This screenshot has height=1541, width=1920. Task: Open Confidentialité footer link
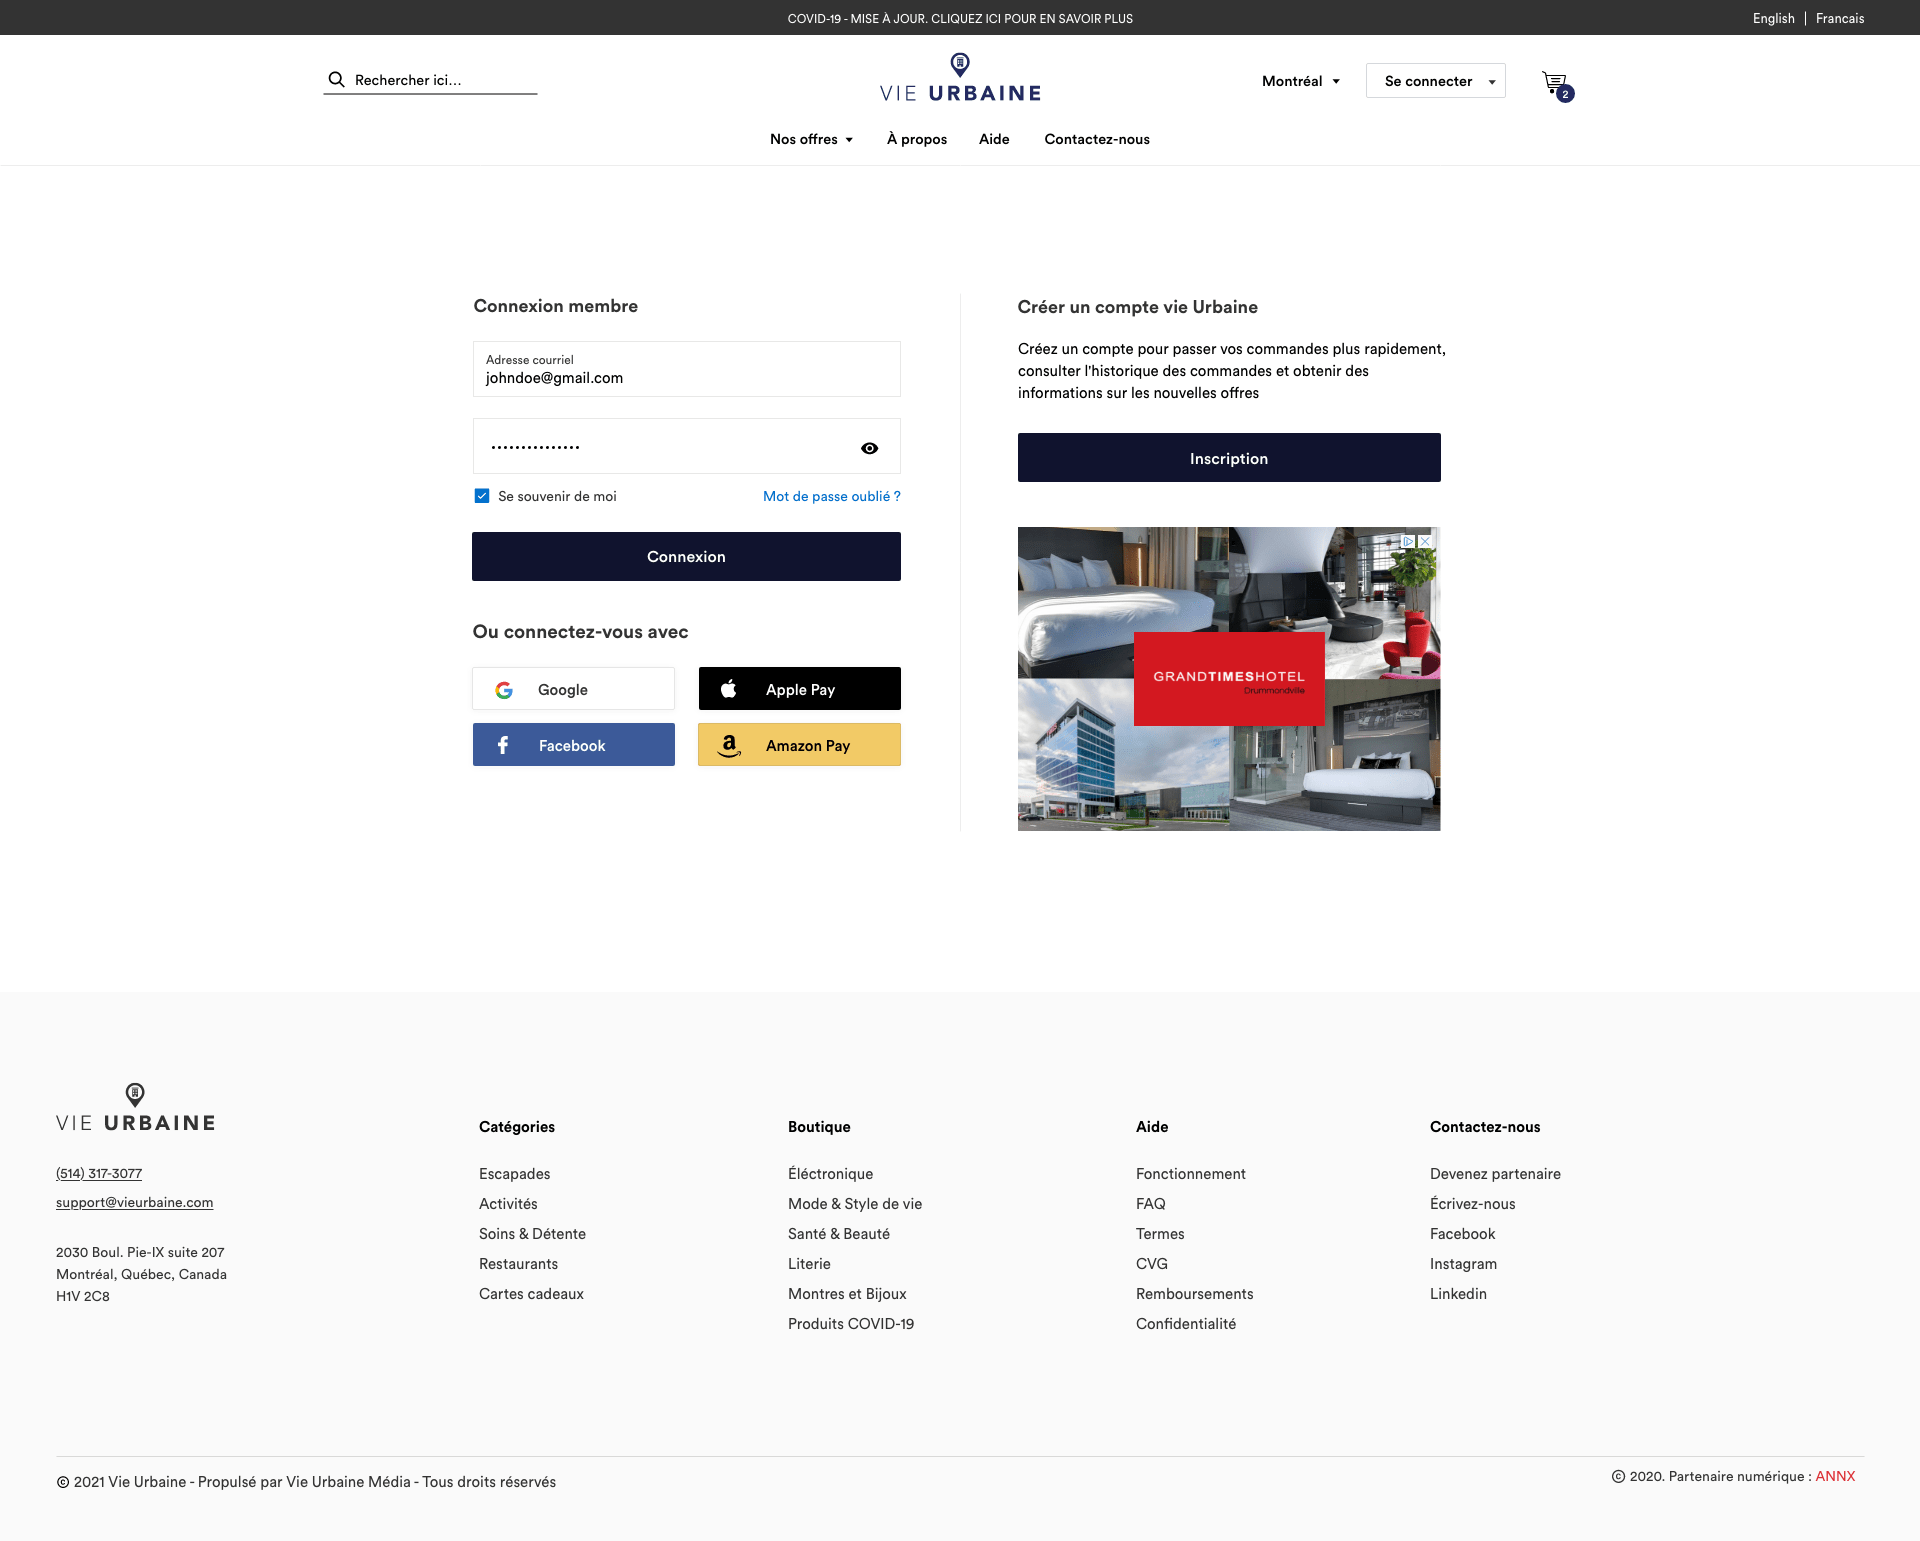(x=1186, y=1324)
